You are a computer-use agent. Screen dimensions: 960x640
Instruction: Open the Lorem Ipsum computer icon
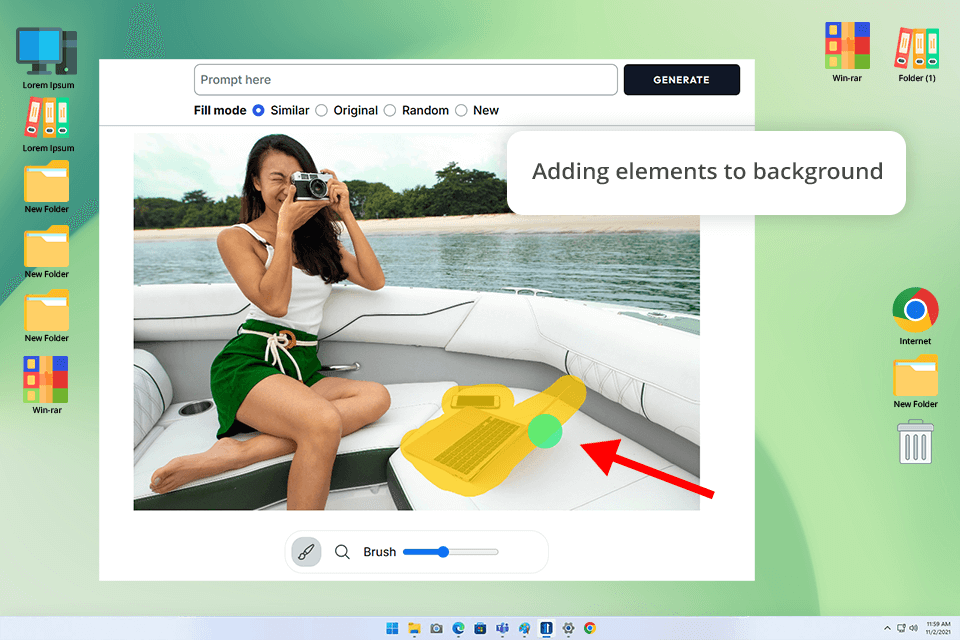click(x=47, y=53)
